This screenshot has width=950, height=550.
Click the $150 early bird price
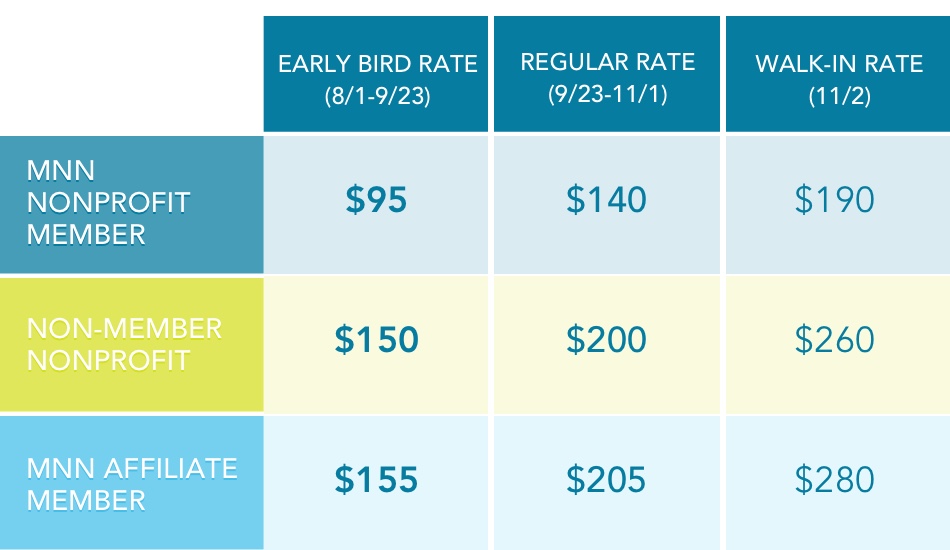coord(377,341)
